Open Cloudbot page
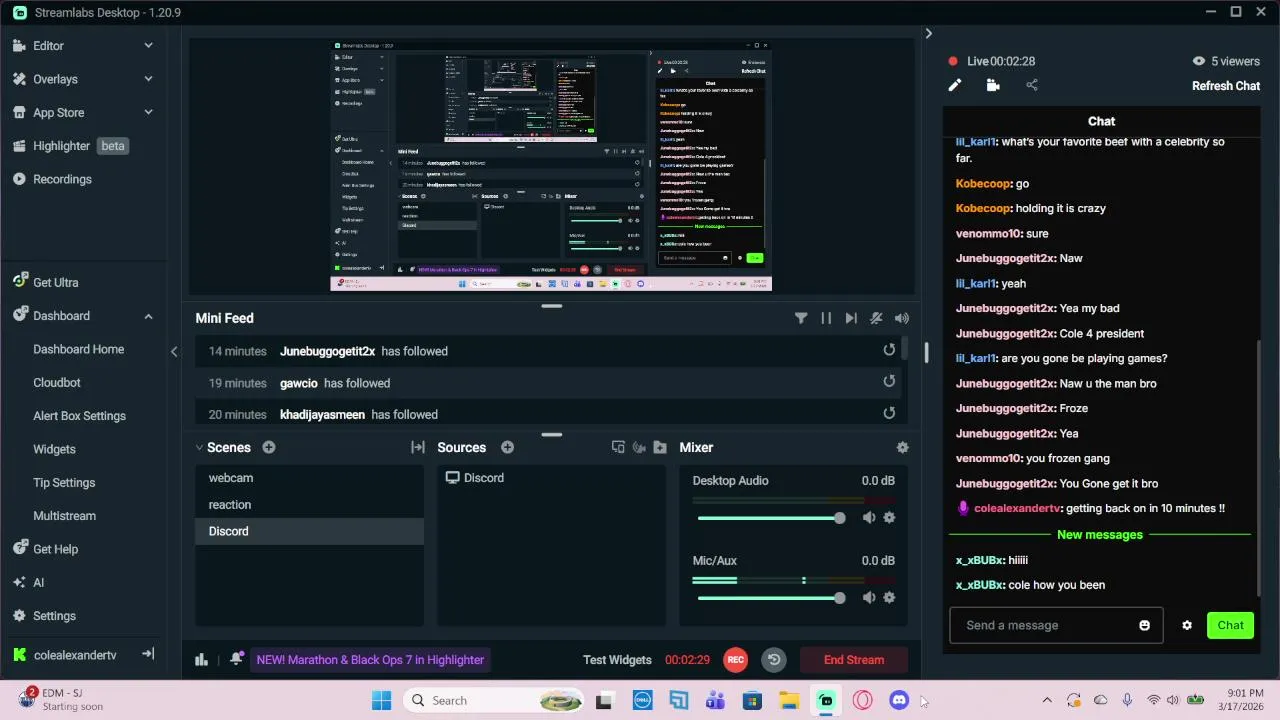 pyautogui.click(x=57, y=382)
